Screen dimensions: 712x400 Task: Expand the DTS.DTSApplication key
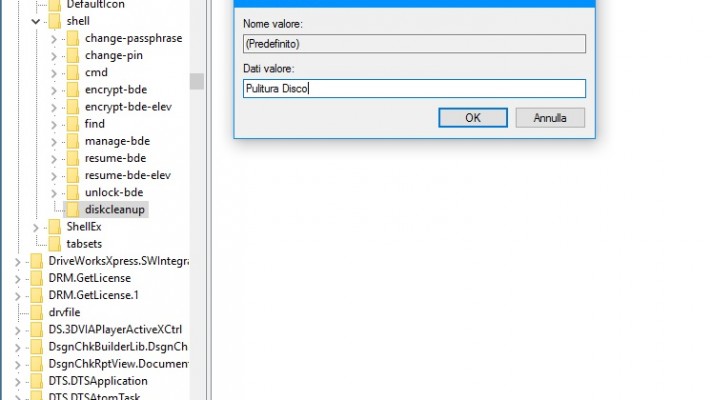coord(18,382)
